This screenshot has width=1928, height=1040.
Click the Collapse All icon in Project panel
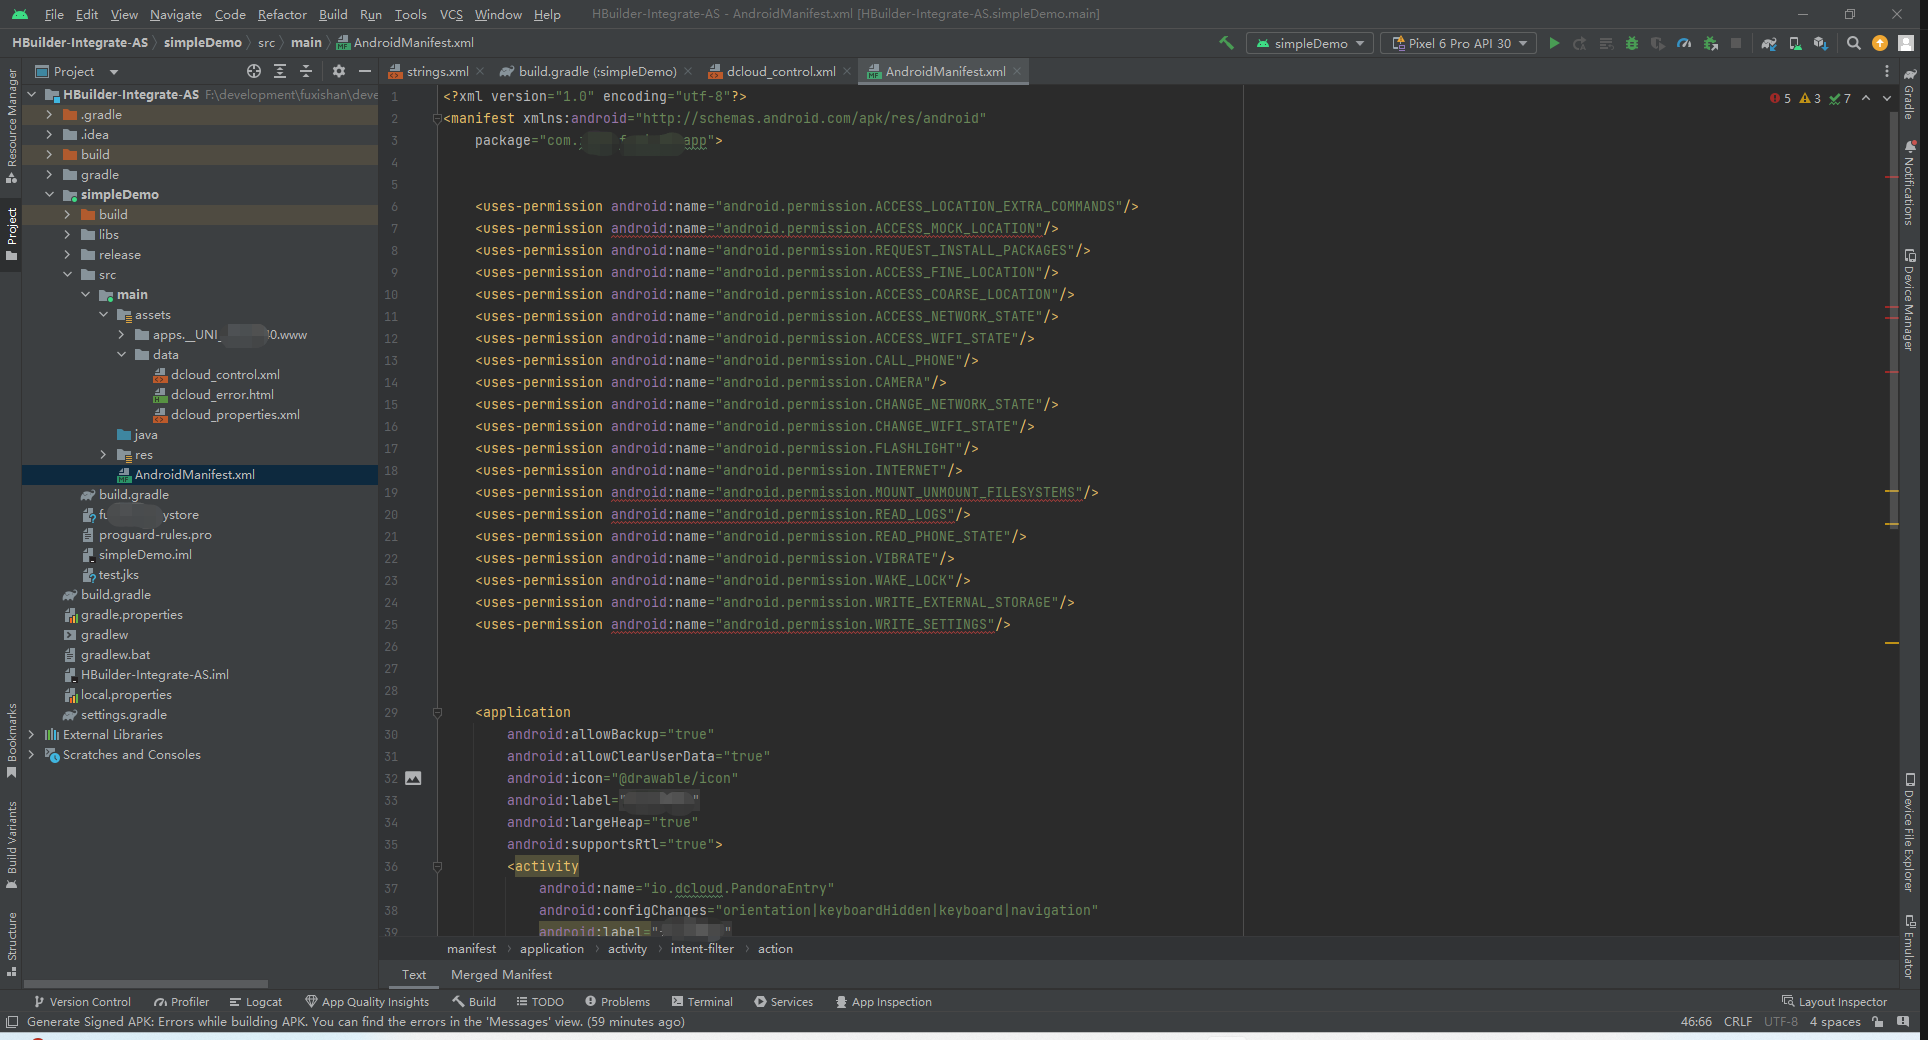click(x=306, y=71)
